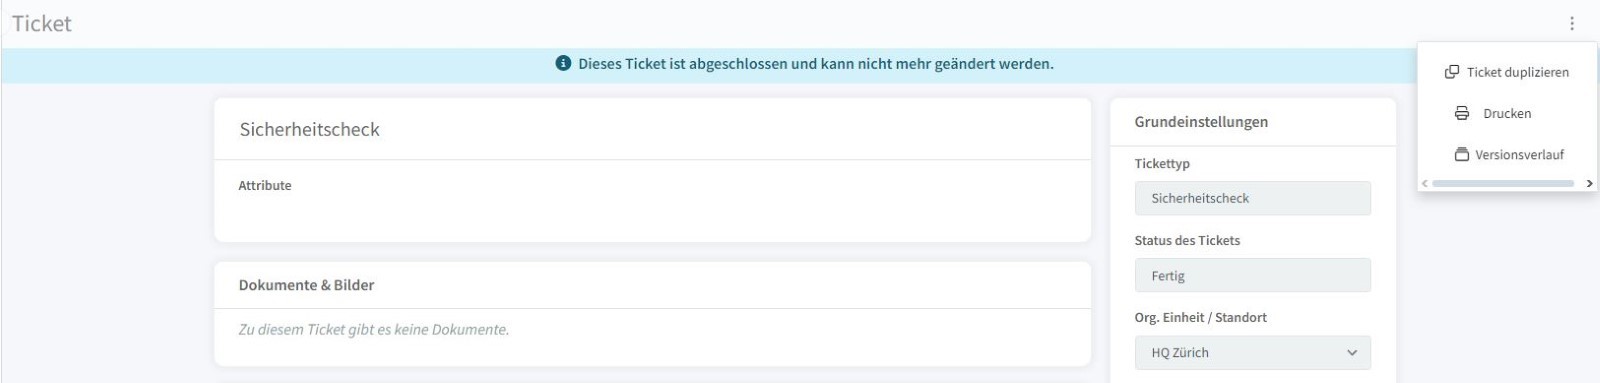Click the Grundeinstellungen panel title
This screenshot has width=1600, height=383.
(x=1201, y=122)
